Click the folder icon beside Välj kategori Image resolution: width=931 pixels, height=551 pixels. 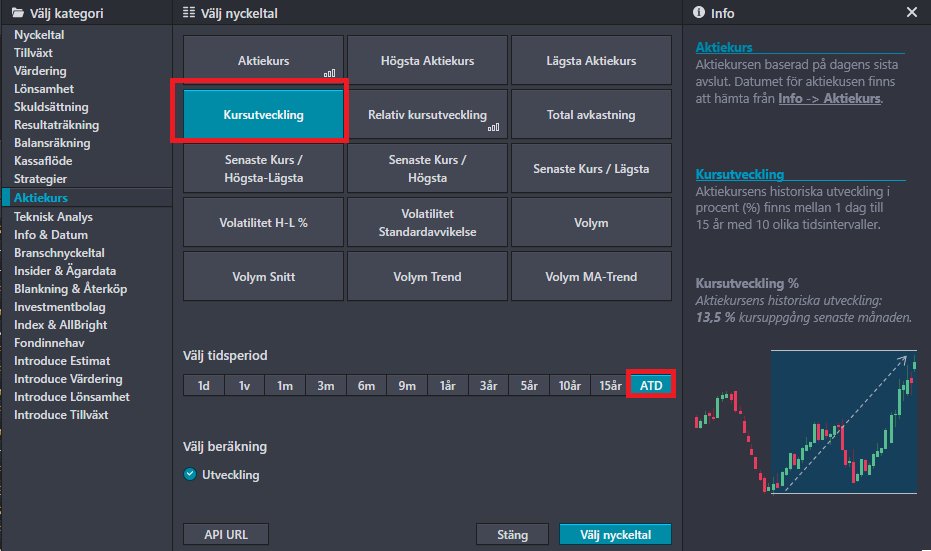tap(18, 12)
